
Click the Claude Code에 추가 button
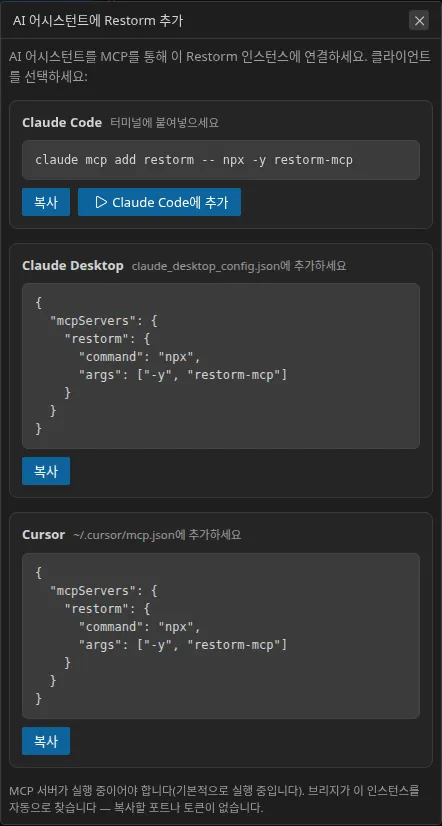(x=160, y=202)
